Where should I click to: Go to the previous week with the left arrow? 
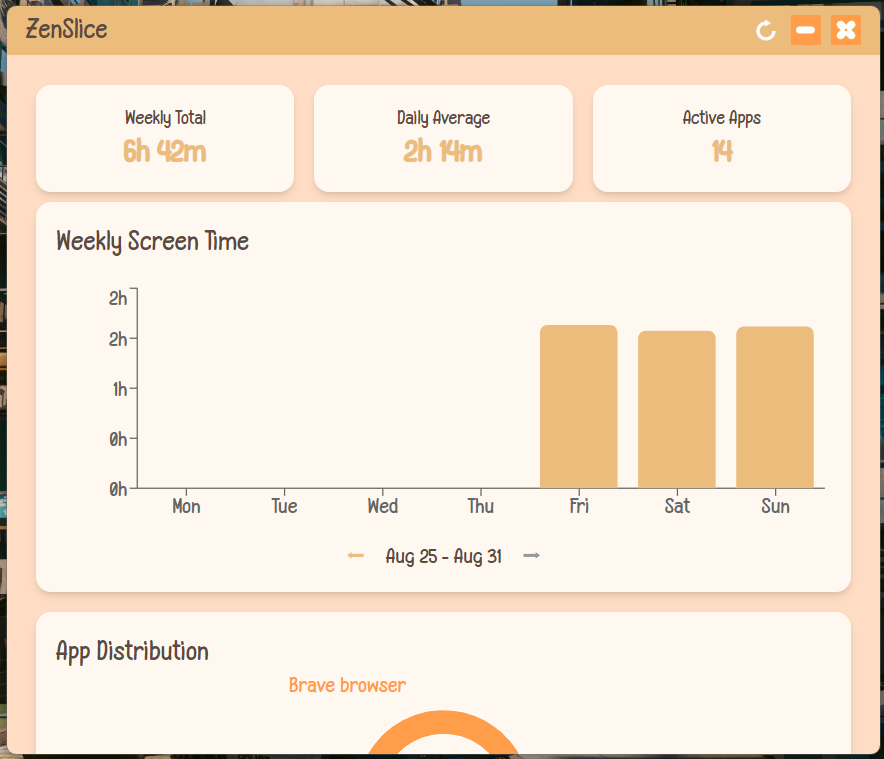point(355,555)
